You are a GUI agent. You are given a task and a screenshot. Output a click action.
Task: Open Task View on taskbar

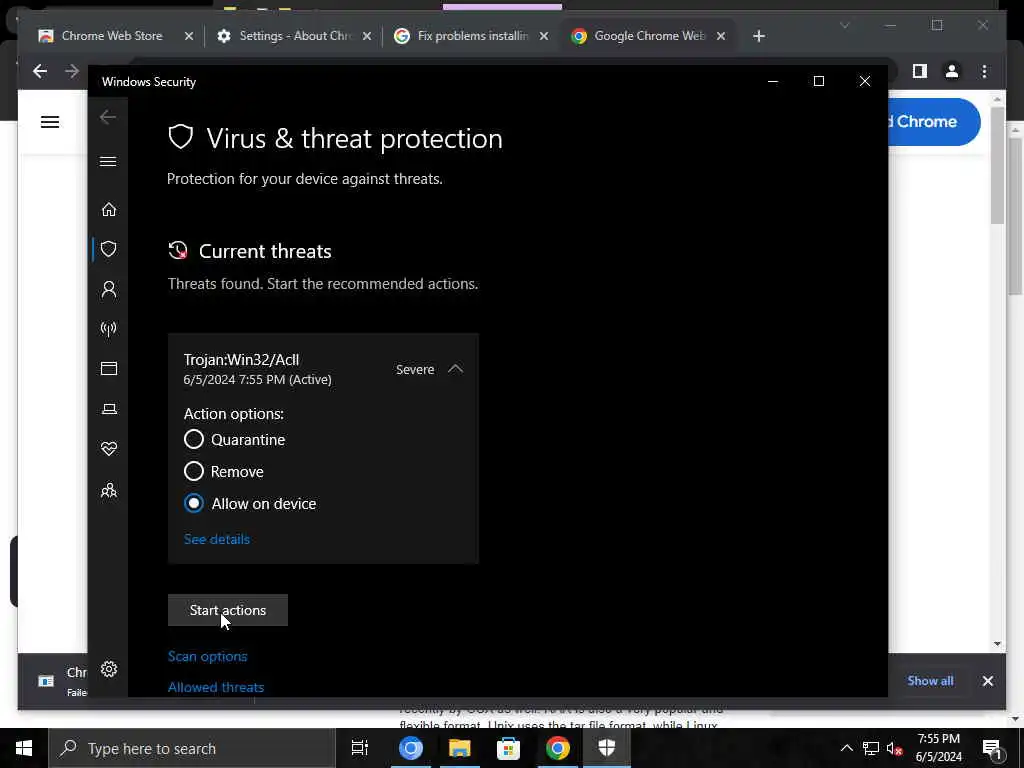click(x=360, y=748)
